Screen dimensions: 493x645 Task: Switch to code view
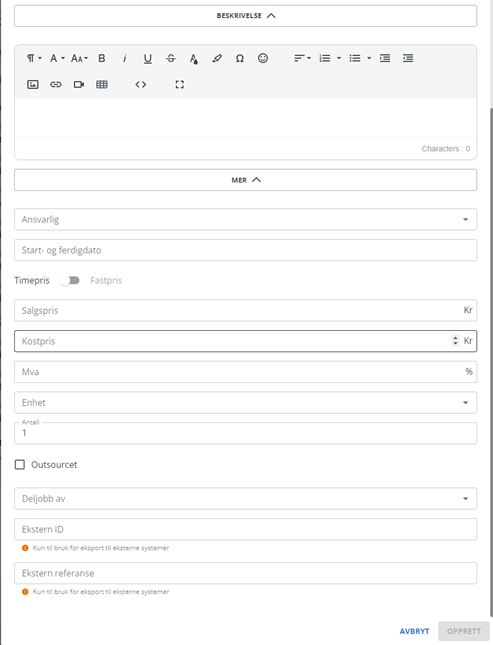point(141,84)
